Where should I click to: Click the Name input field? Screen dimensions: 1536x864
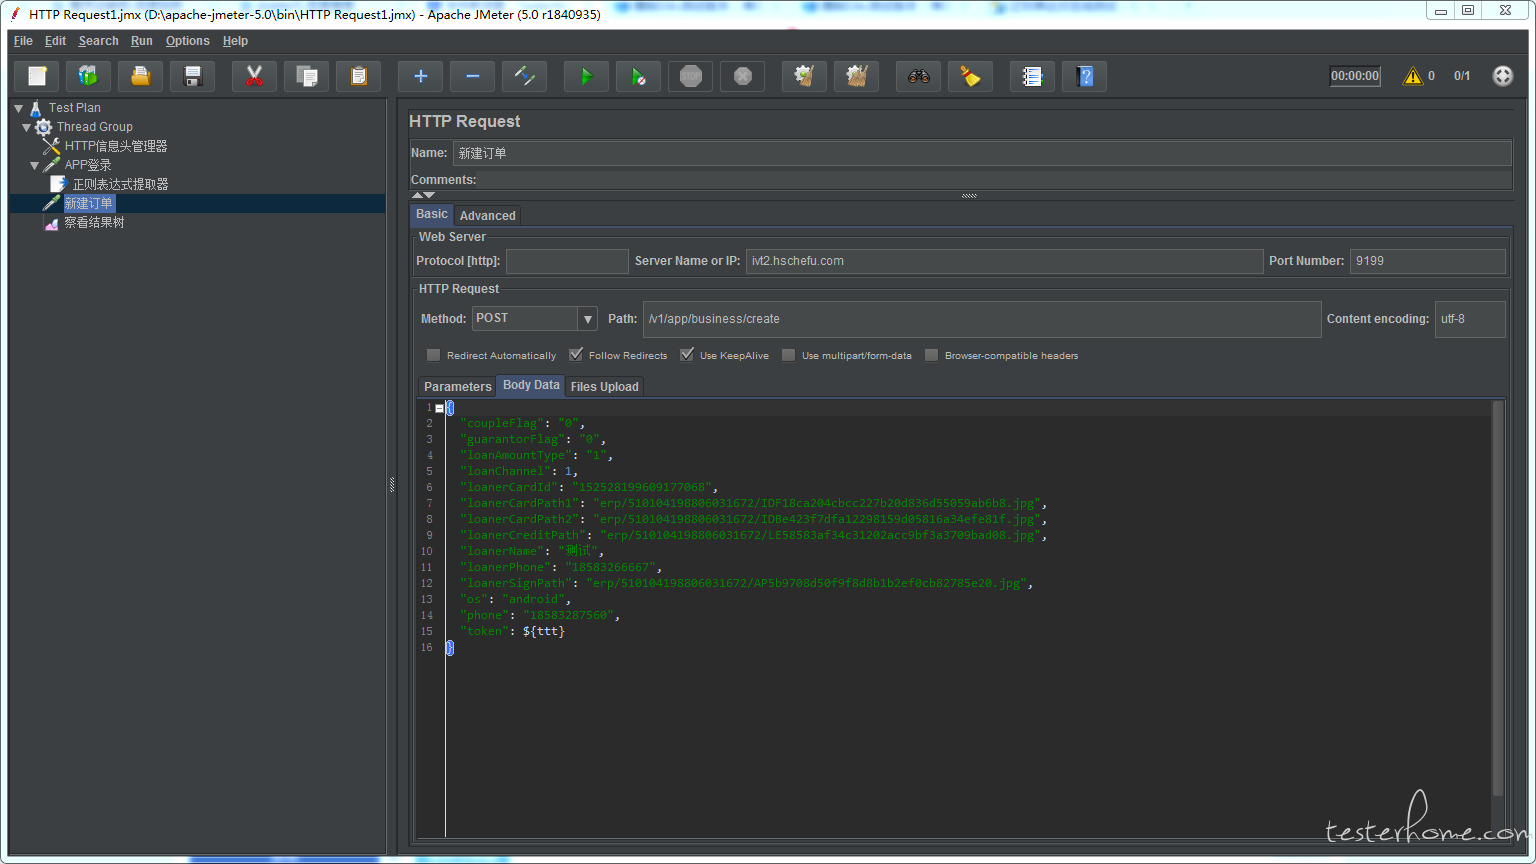(x=982, y=153)
